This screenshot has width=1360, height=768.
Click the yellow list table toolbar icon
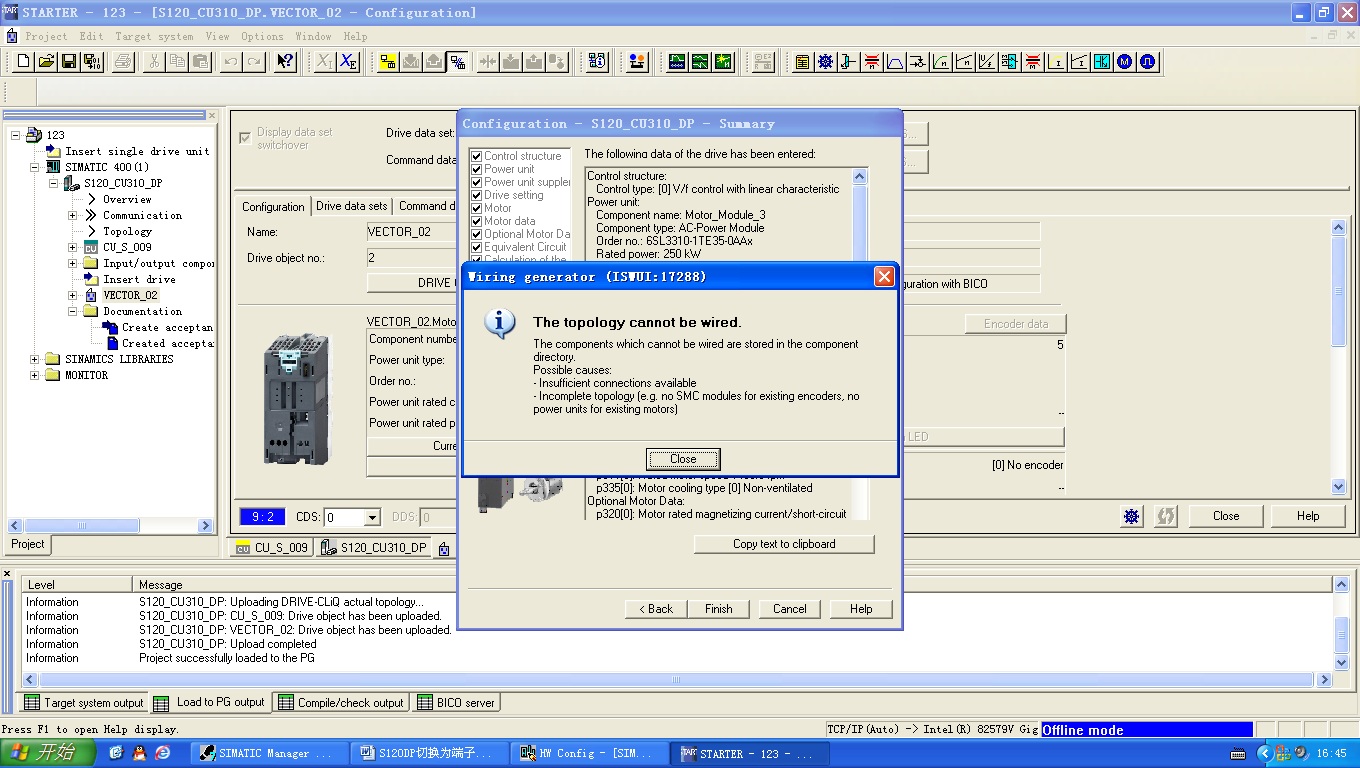click(x=802, y=62)
